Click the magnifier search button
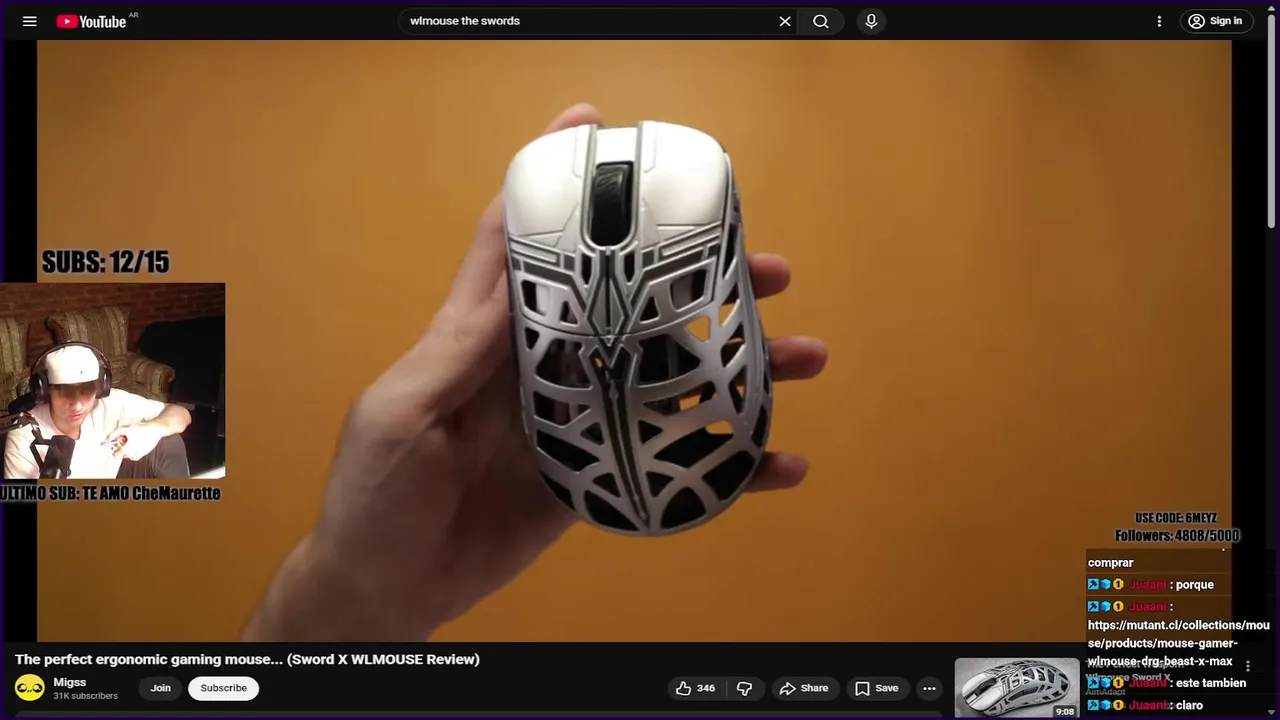 (821, 21)
